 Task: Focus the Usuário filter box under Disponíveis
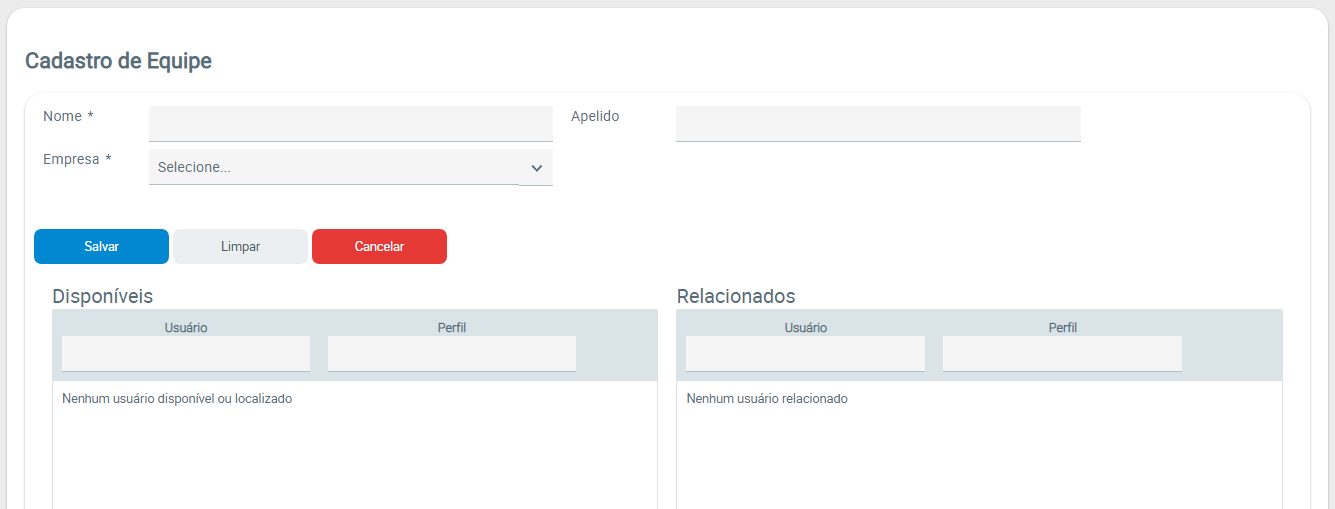(186, 354)
